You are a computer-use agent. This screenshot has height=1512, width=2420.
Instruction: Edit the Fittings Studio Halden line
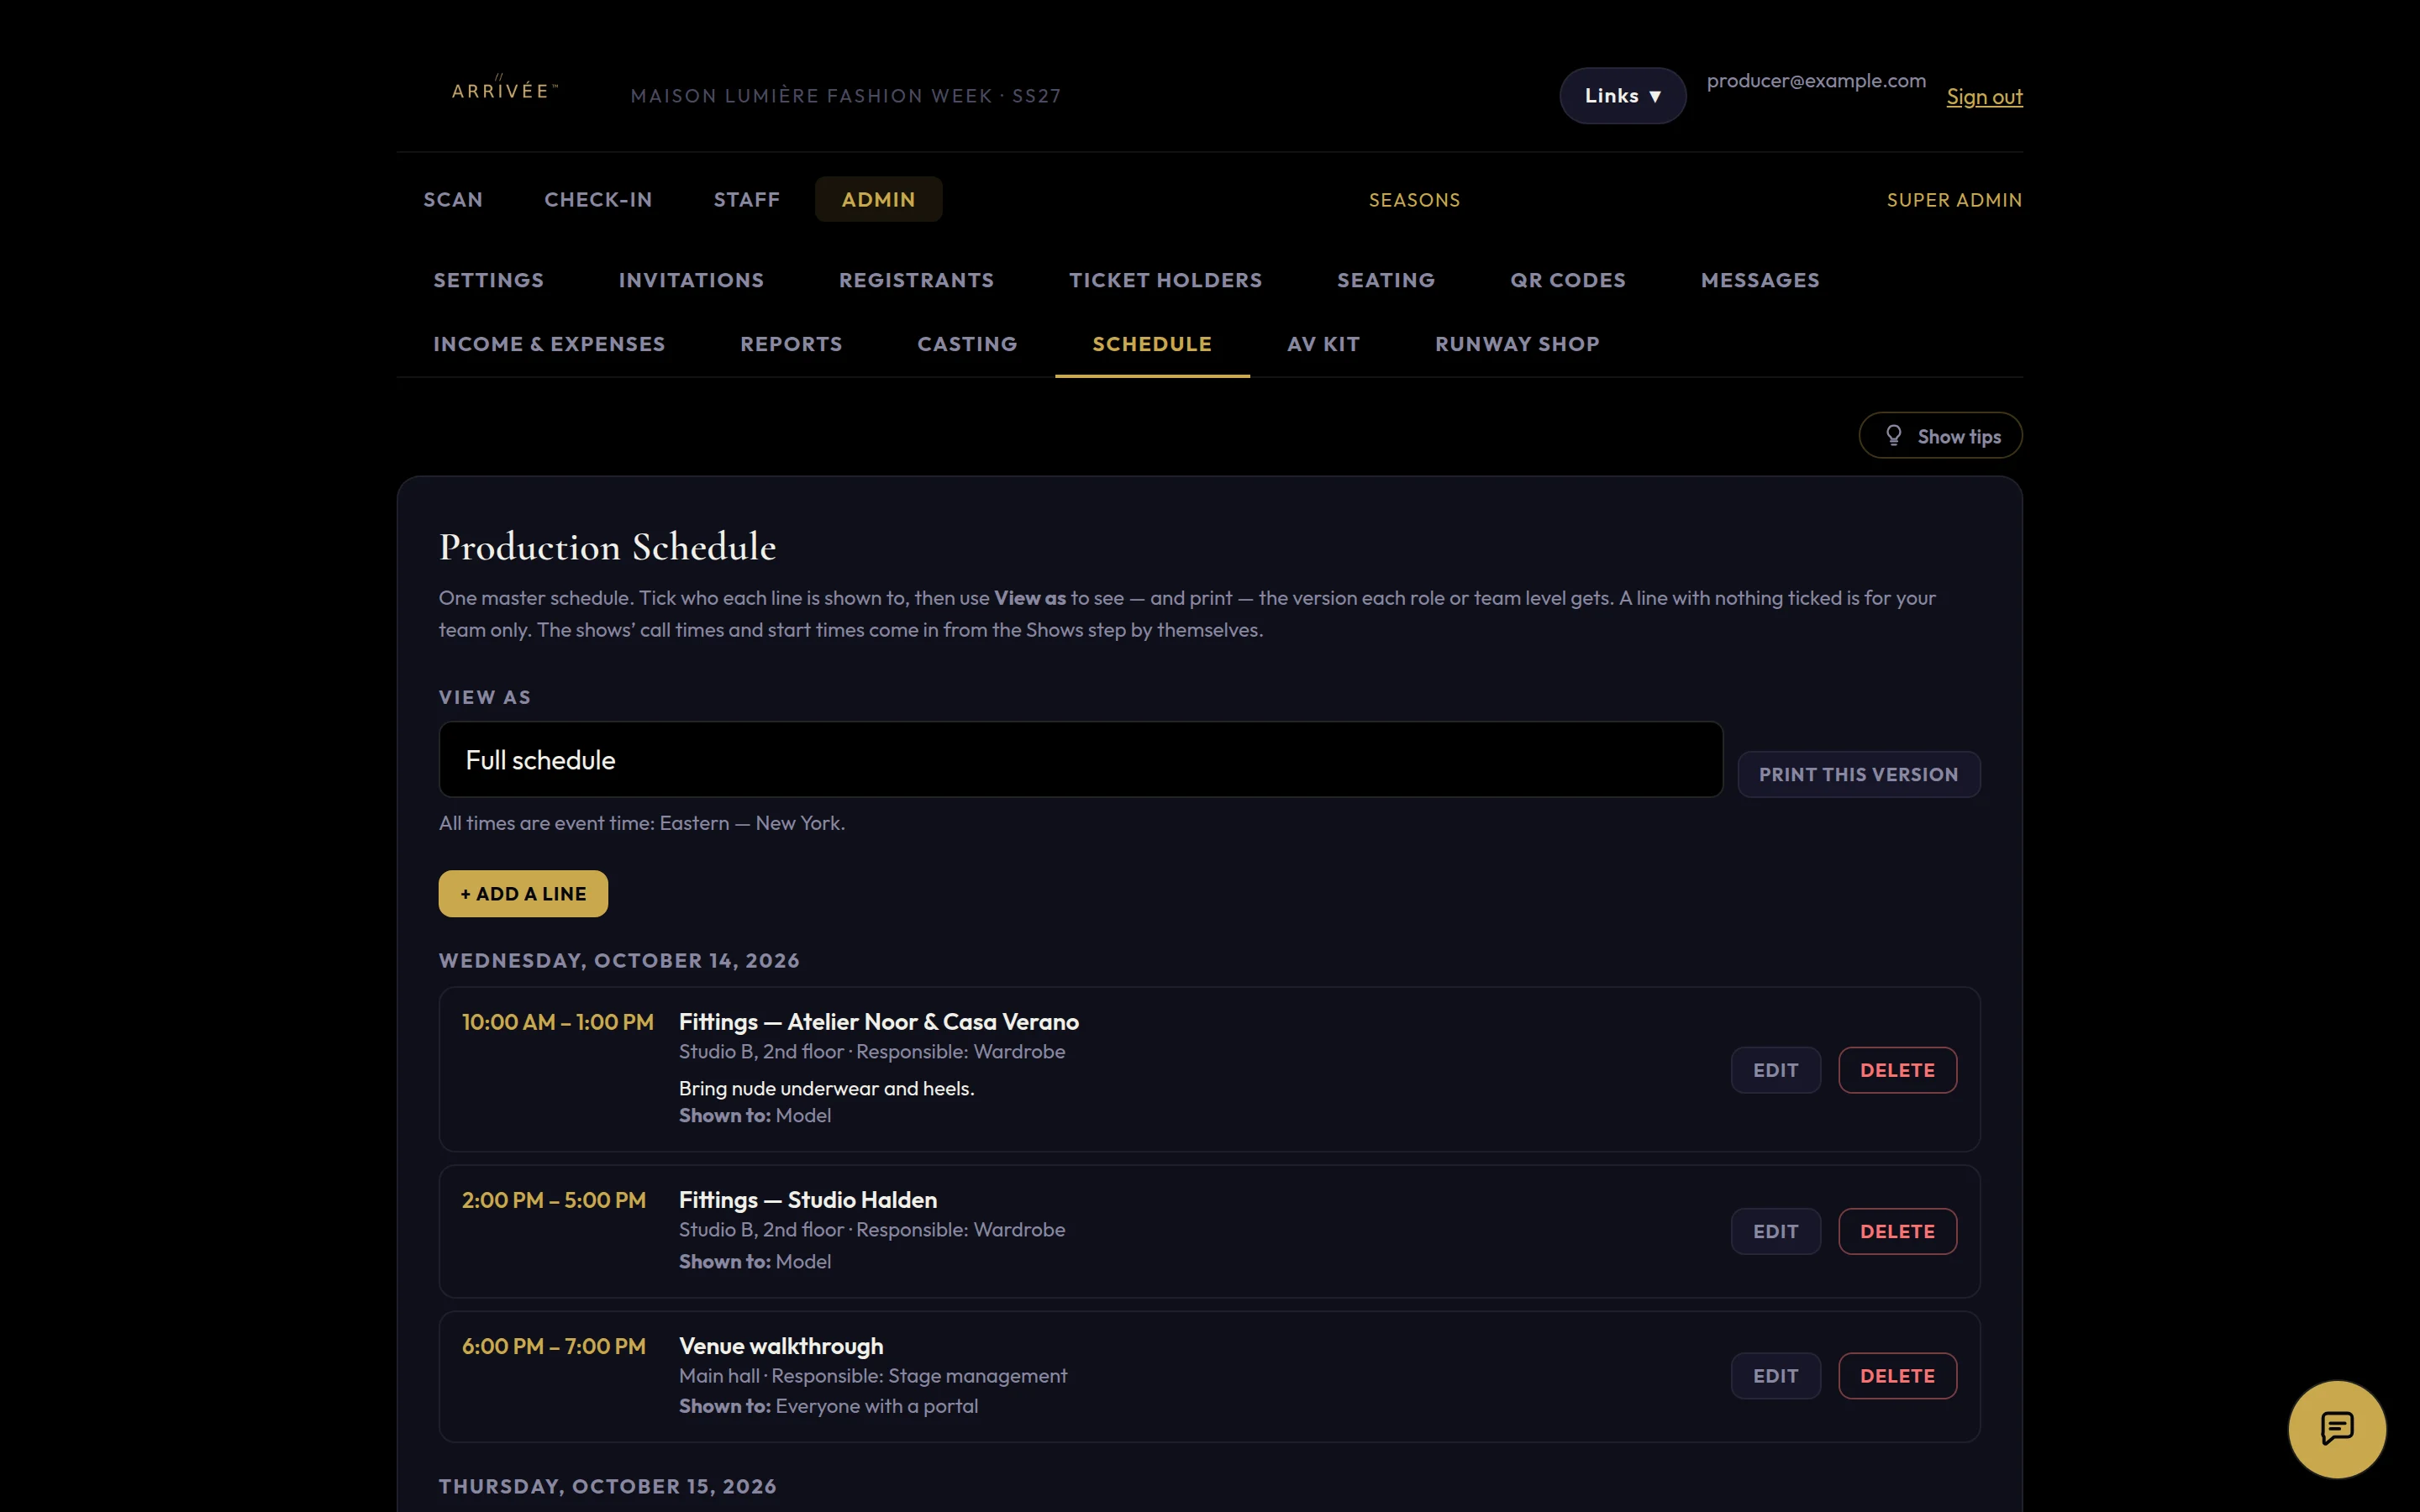tap(1775, 1231)
